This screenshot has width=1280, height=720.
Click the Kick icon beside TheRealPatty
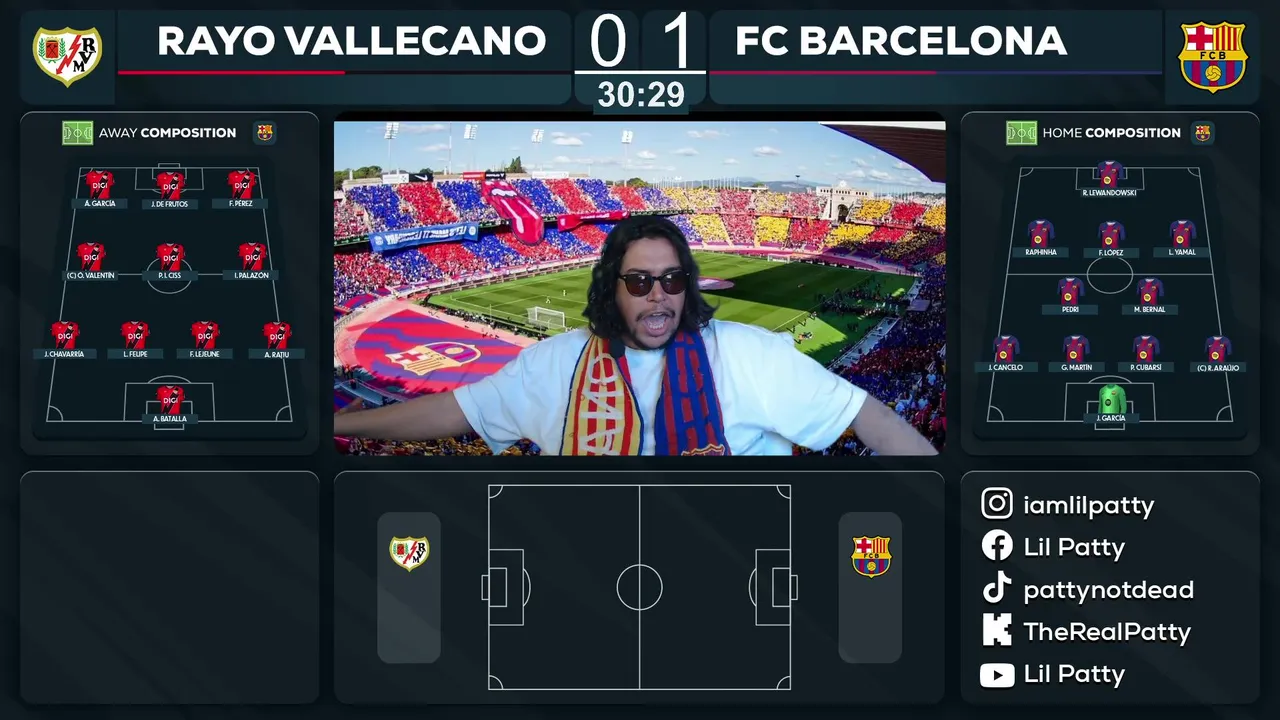tap(997, 631)
